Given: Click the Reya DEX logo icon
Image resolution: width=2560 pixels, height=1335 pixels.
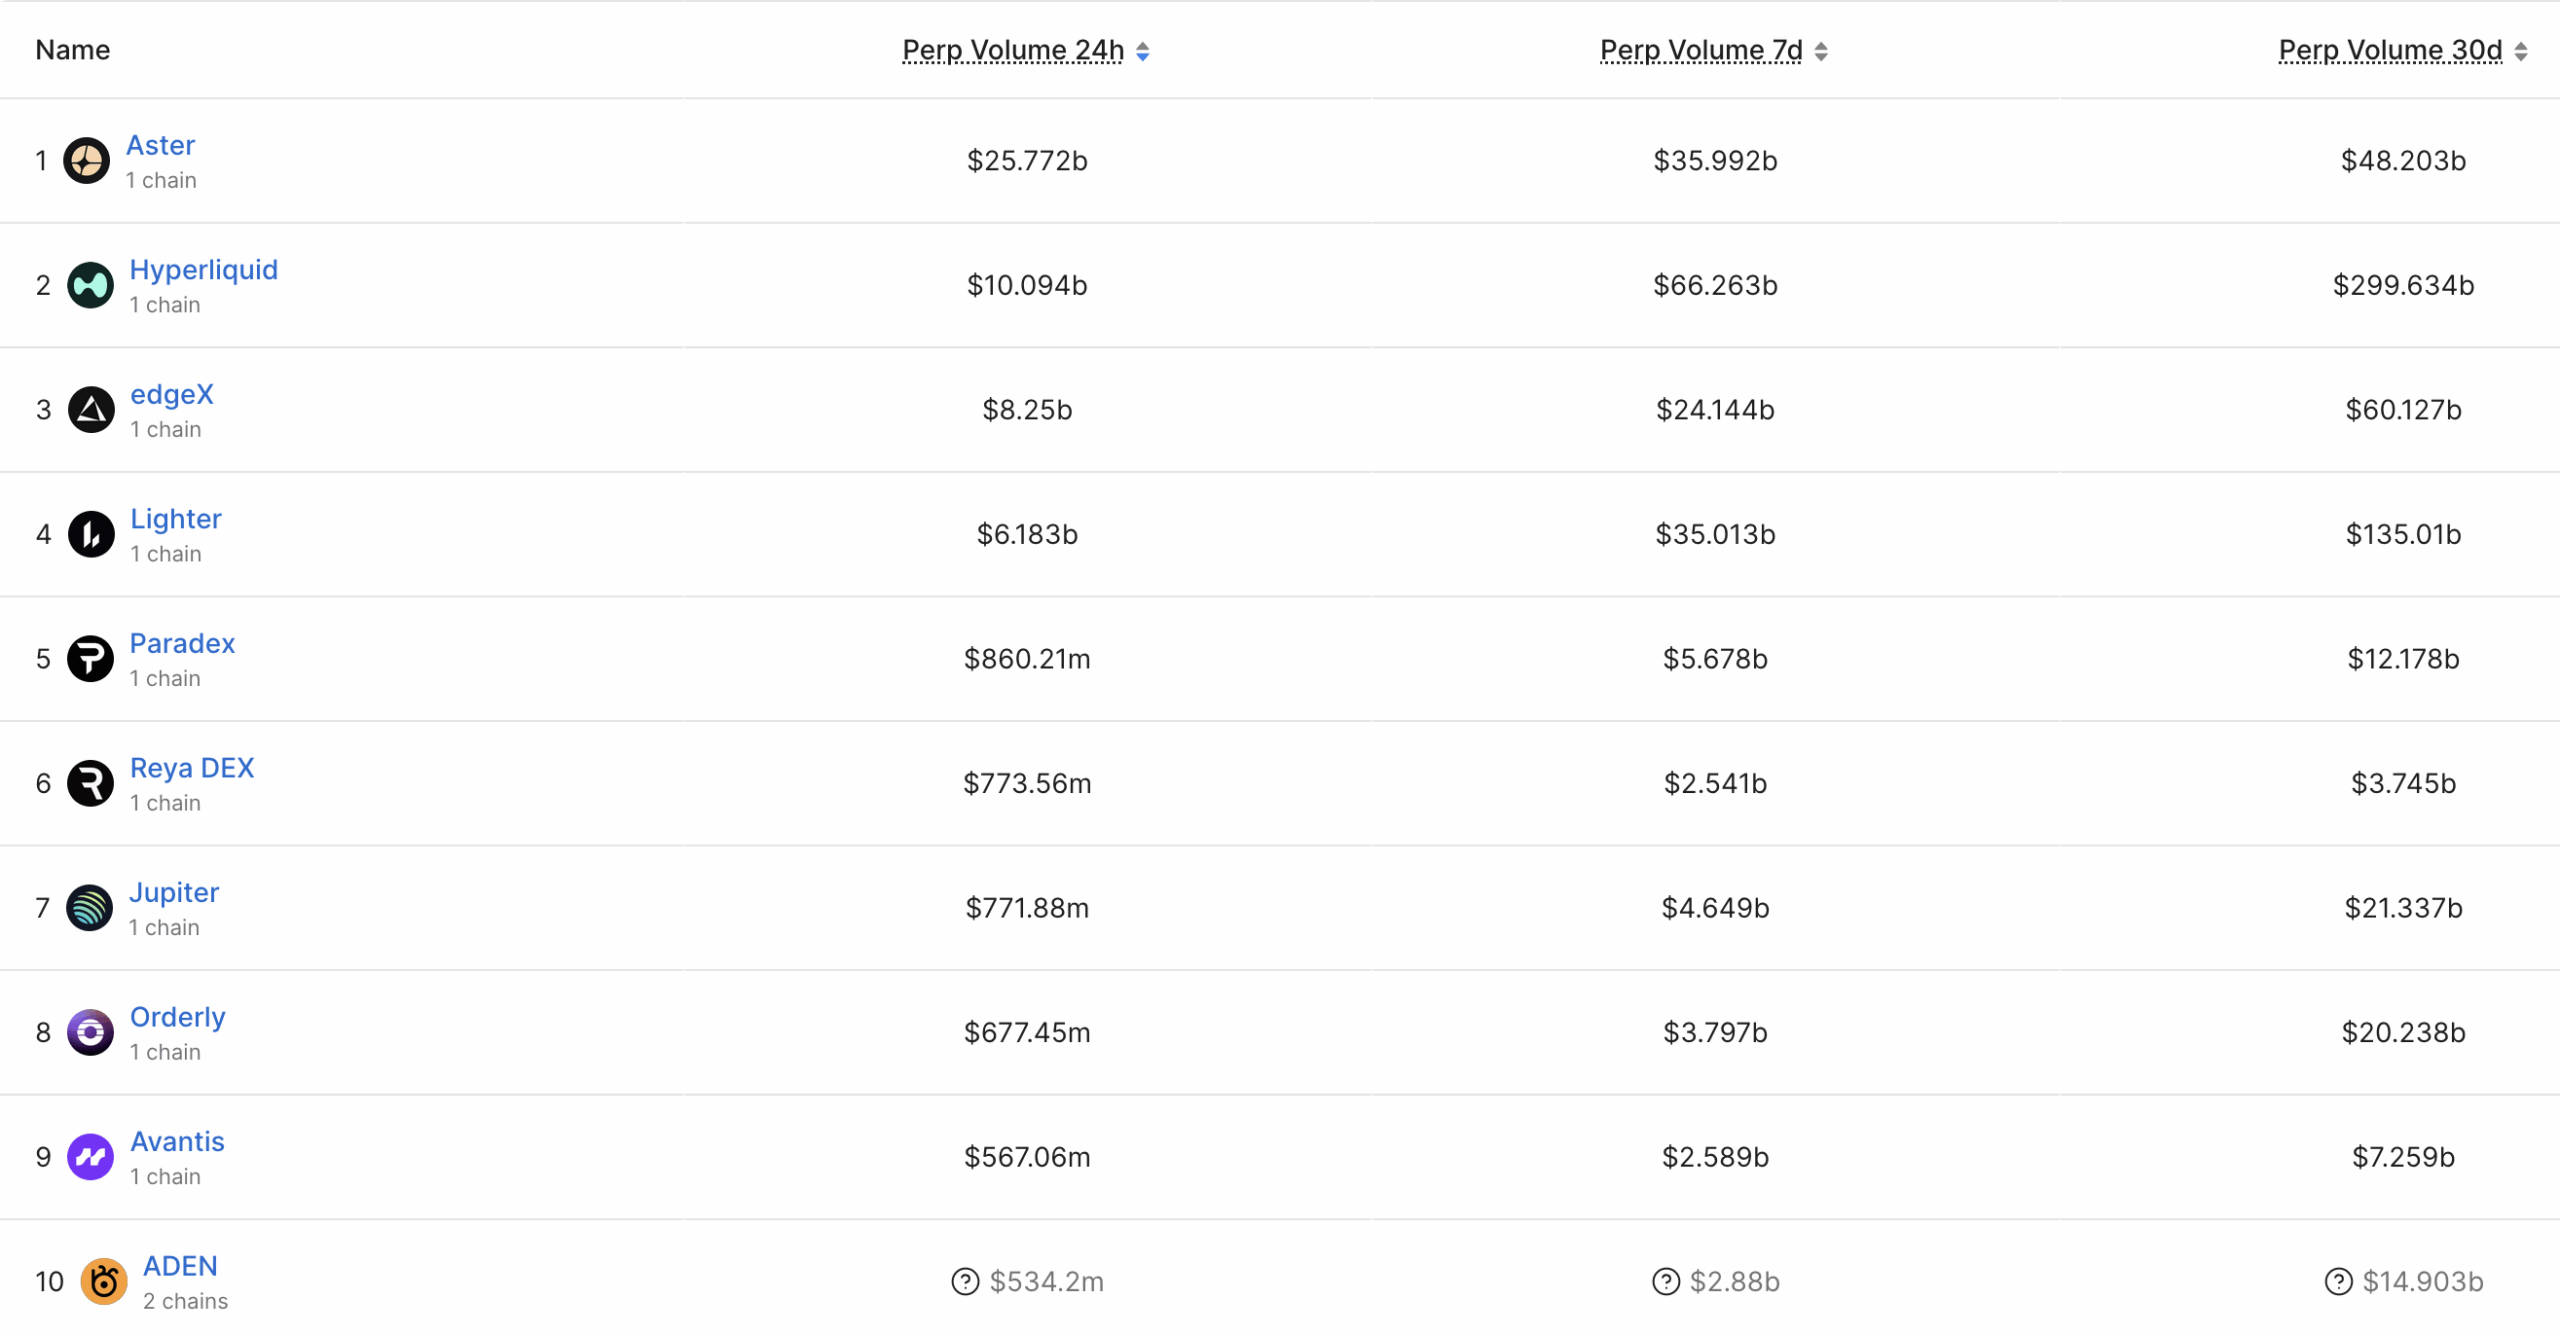Looking at the screenshot, I should point(91,783).
